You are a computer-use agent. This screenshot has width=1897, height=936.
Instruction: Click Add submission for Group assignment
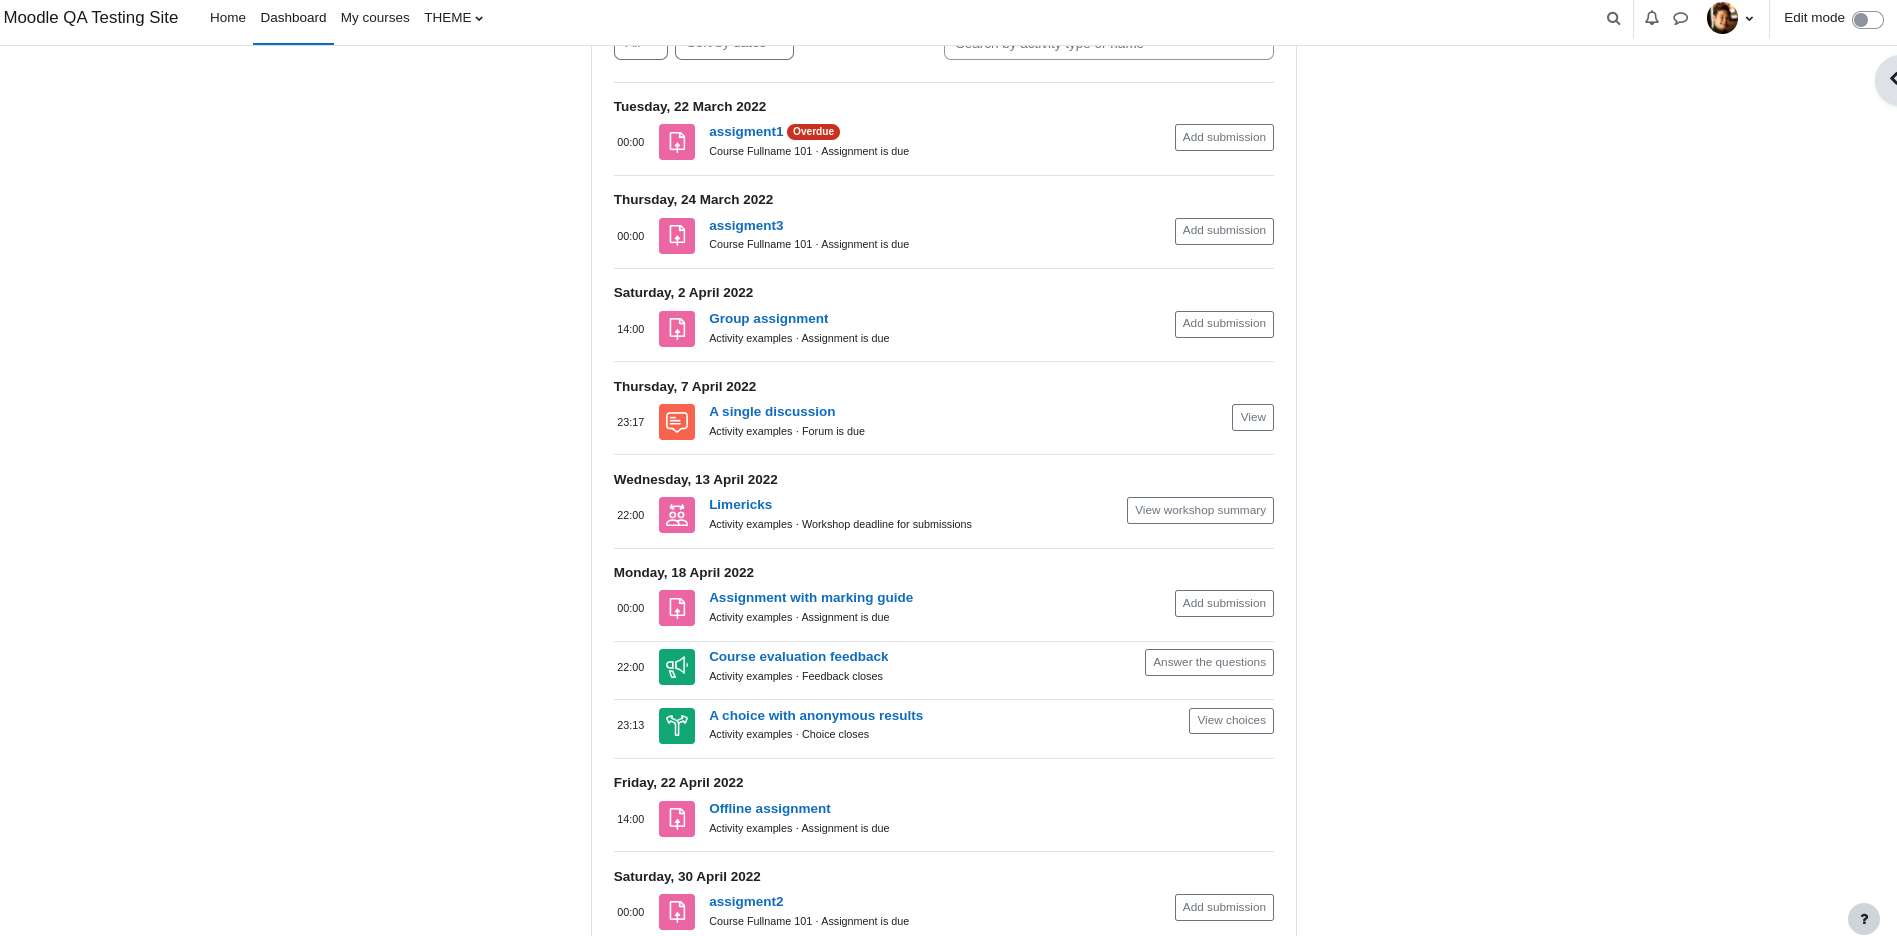pos(1224,324)
